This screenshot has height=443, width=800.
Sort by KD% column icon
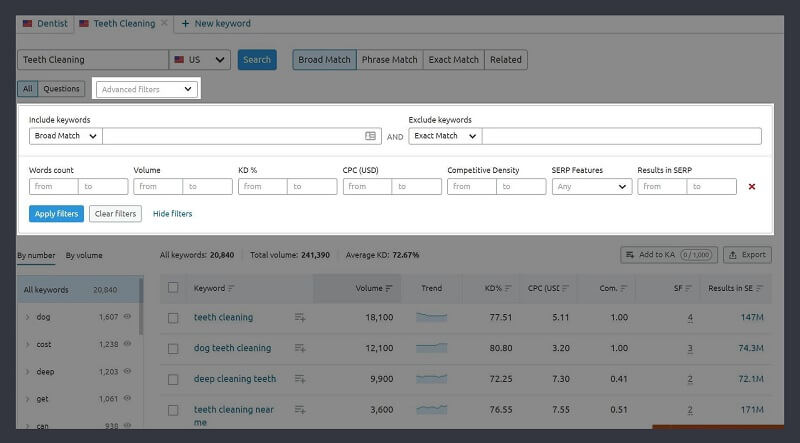[x=508, y=288]
